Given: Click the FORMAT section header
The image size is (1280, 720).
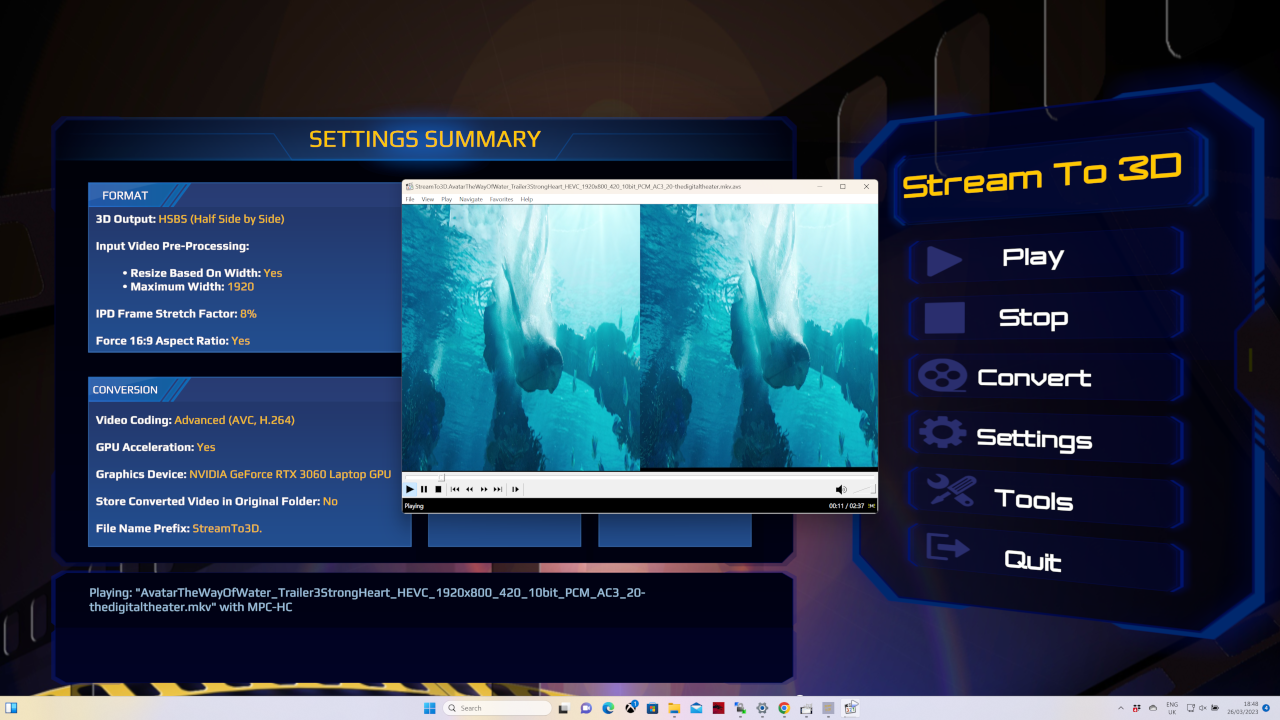Looking at the screenshot, I should [x=125, y=195].
